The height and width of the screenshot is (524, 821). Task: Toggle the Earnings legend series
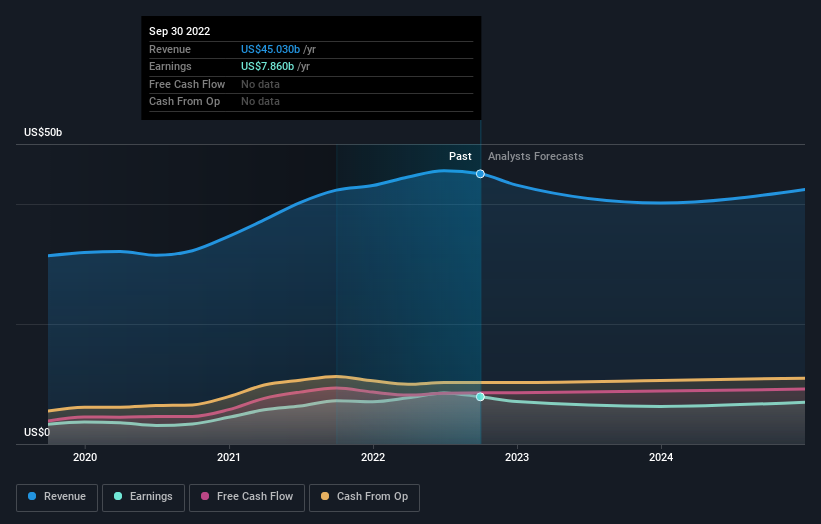click(143, 497)
